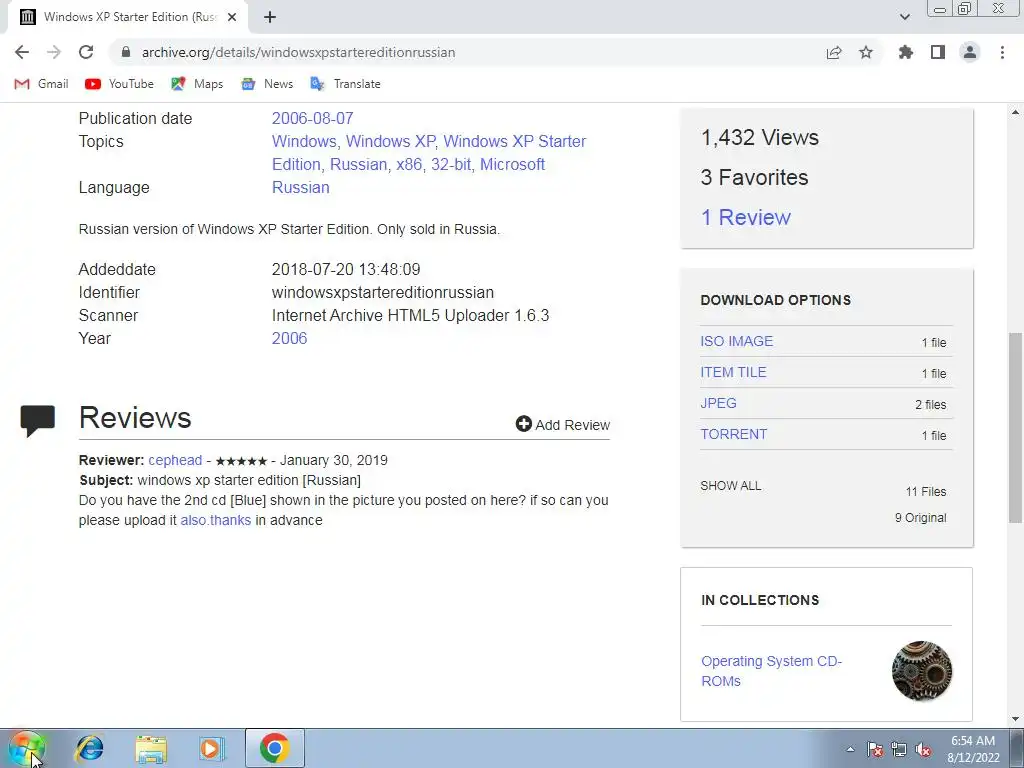This screenshot has width=1024, height=768.
Task: Open the Windows Start menu
Action: point(26,748)
